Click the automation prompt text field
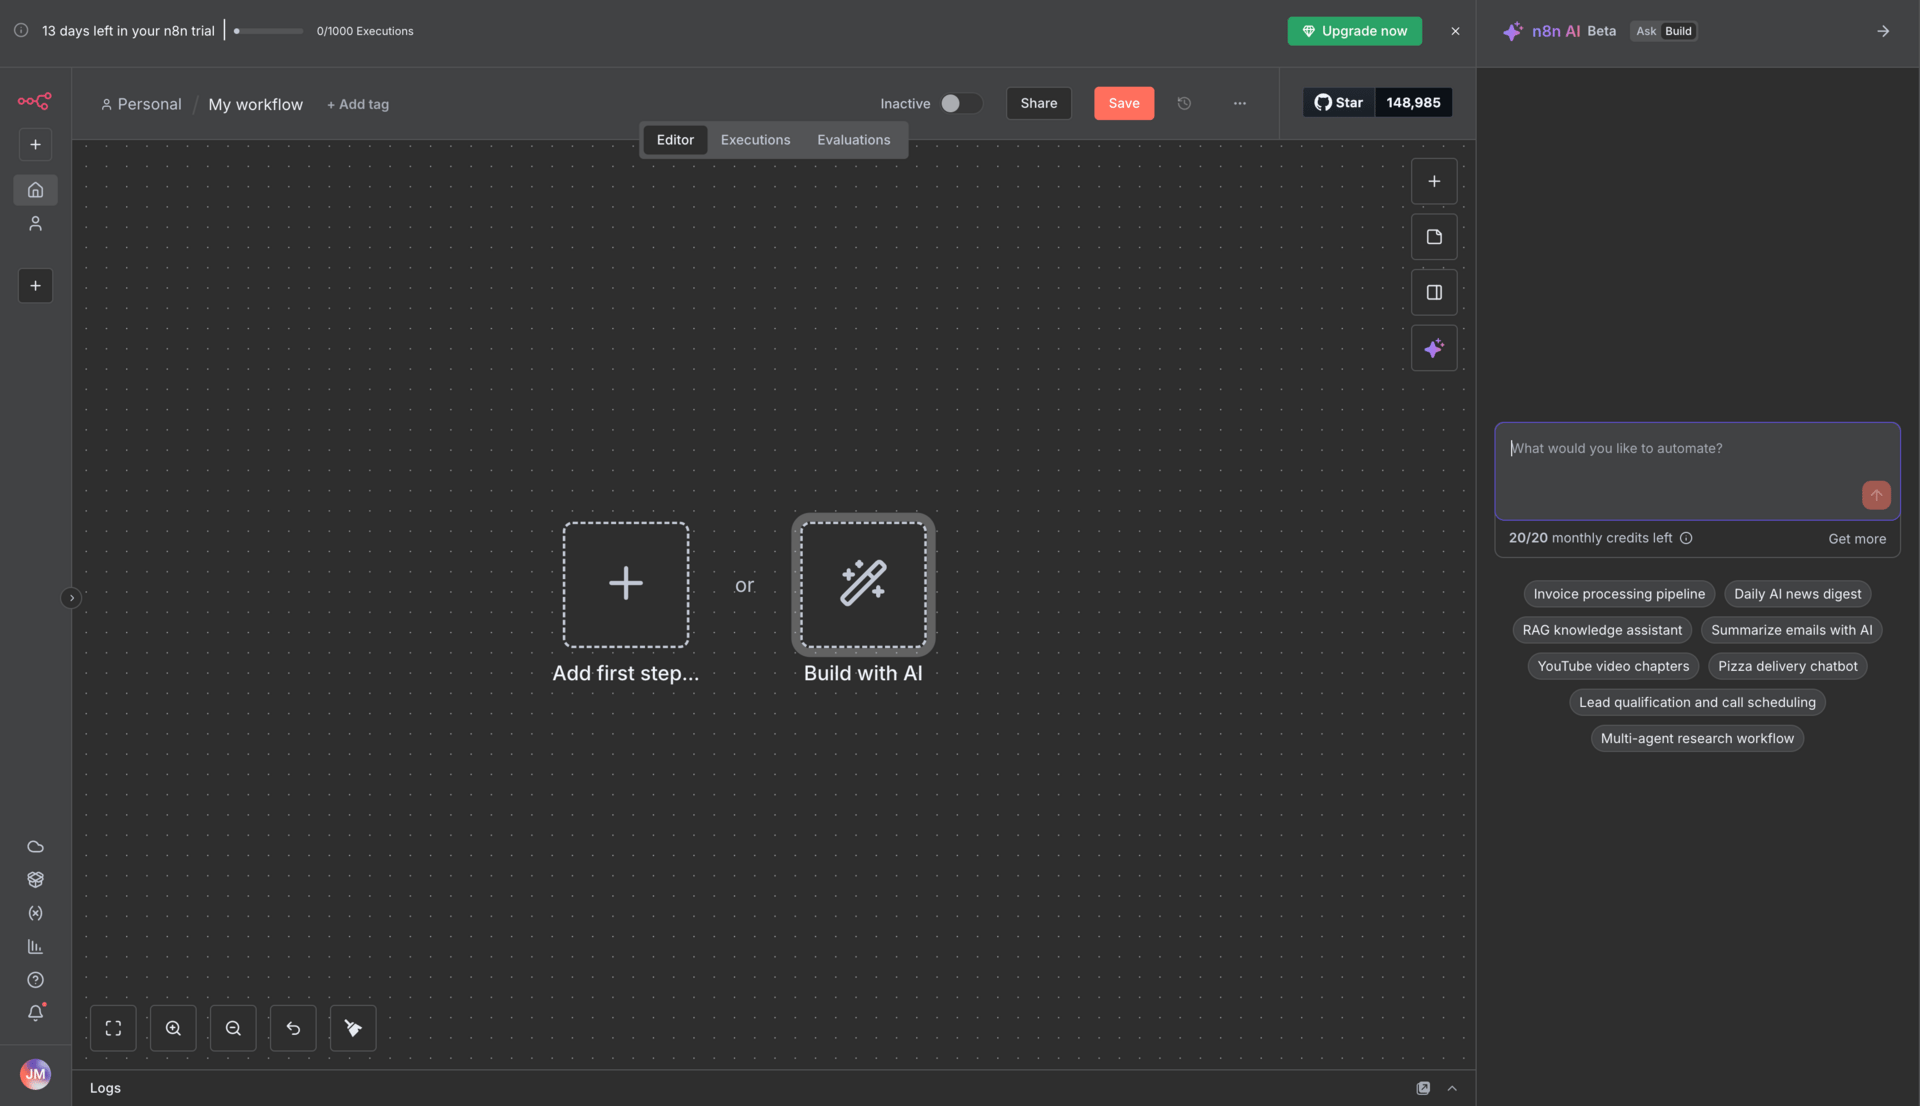This screenshot has width=1920, height=1106. point(1680,465)
